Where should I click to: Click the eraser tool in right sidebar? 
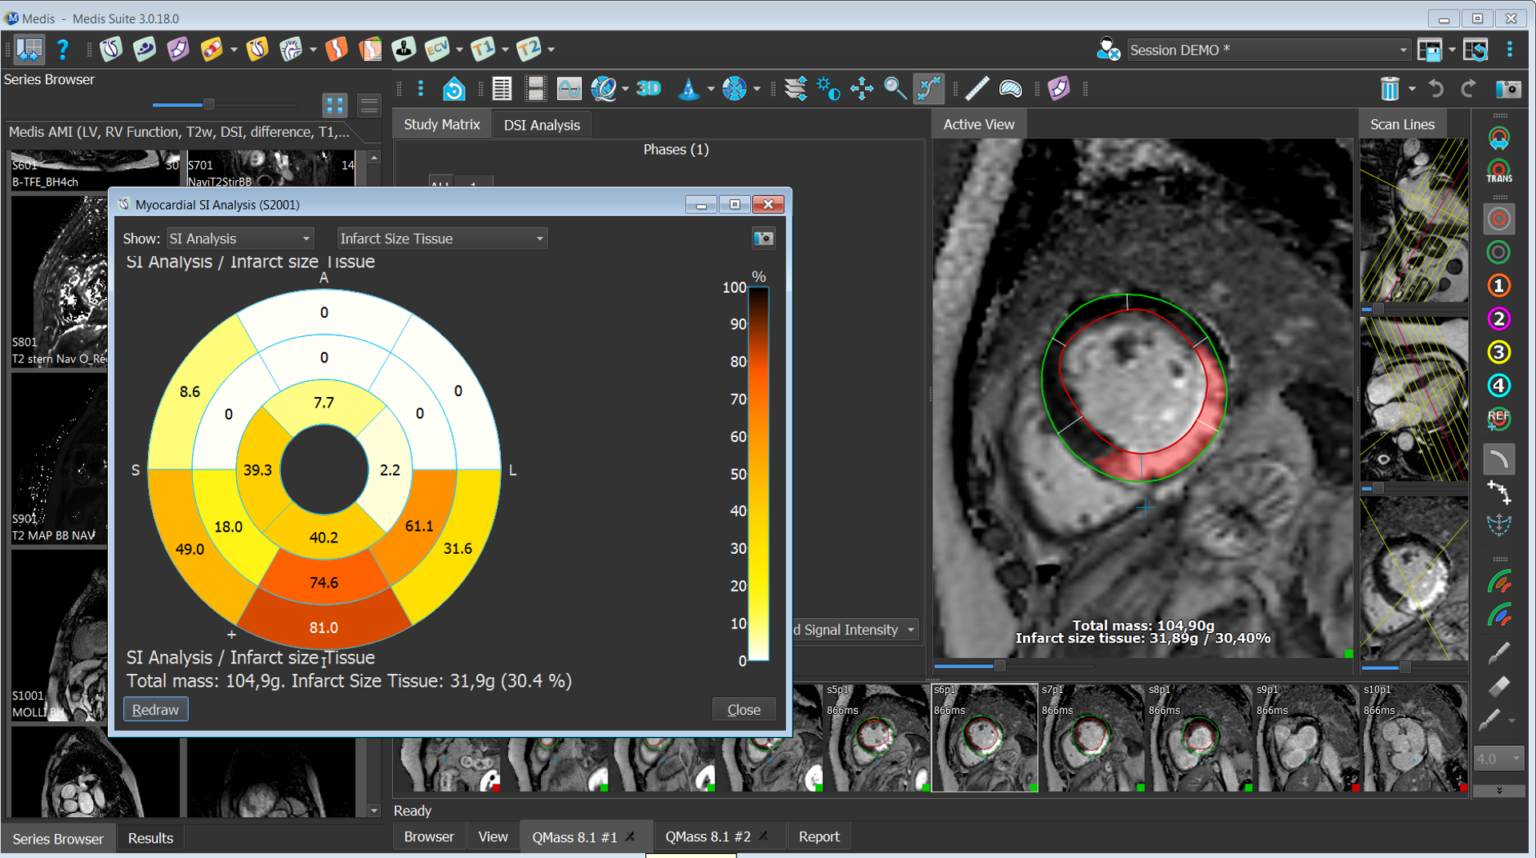1498,686
